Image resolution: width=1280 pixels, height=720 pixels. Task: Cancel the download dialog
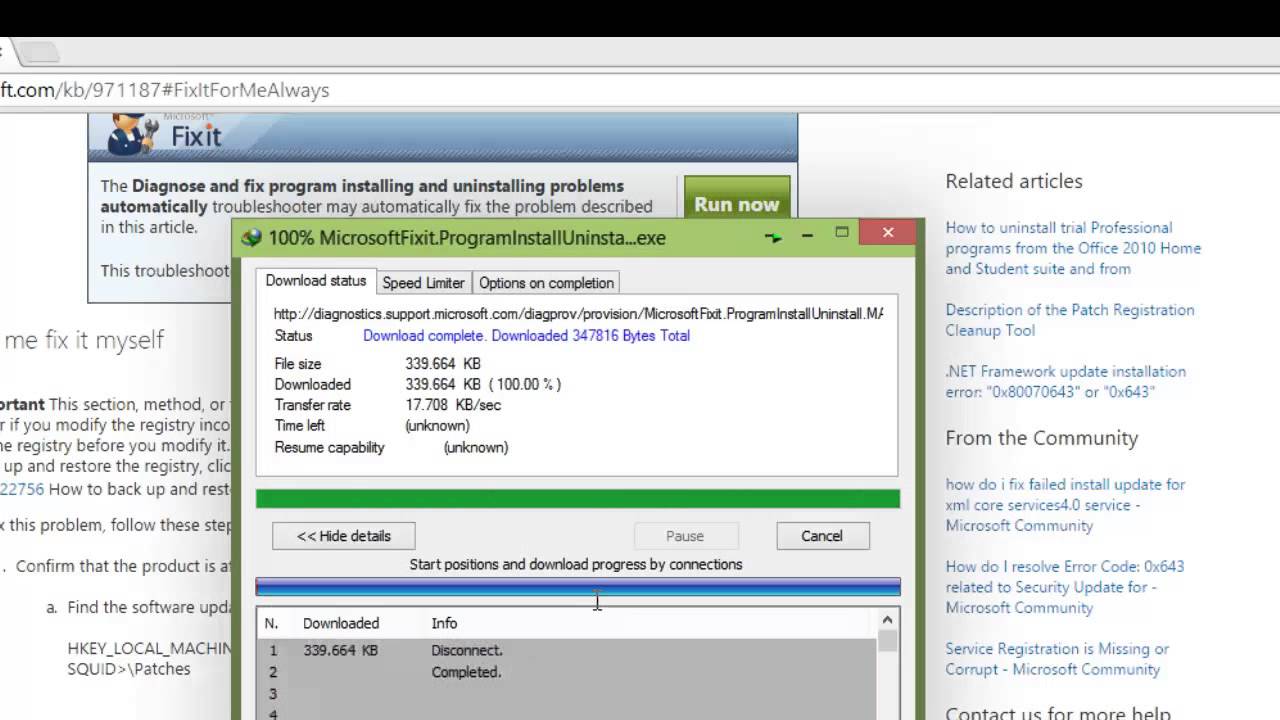pyautogui.click(x=822, y=536)
